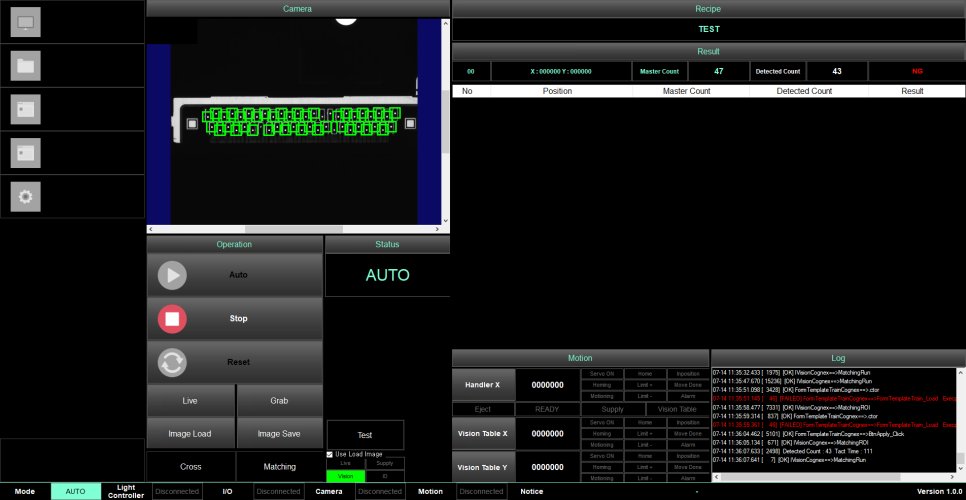Toggle the green Vision indicator

pyautogui.click(x=346, y=476)
